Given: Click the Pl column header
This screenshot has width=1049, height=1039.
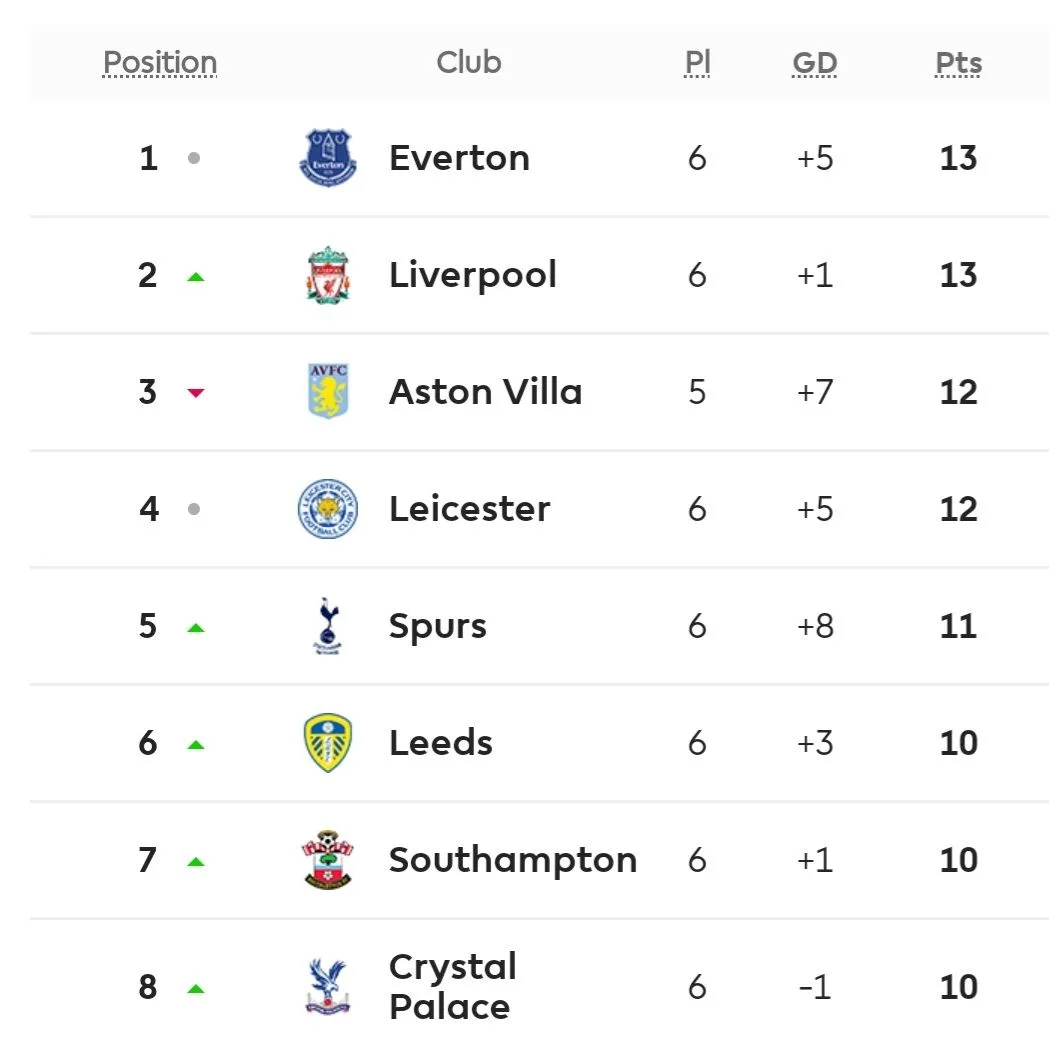Looking at the screenshot, I should tap(697, 63).
